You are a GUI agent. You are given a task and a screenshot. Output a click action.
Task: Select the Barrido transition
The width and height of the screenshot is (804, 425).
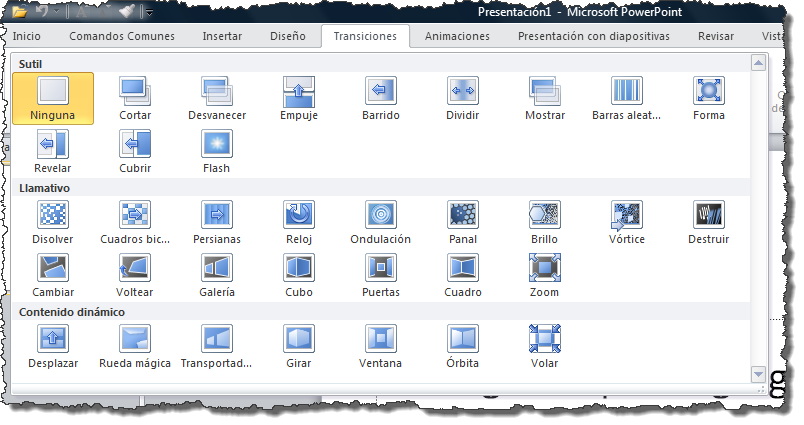(381, 98)
